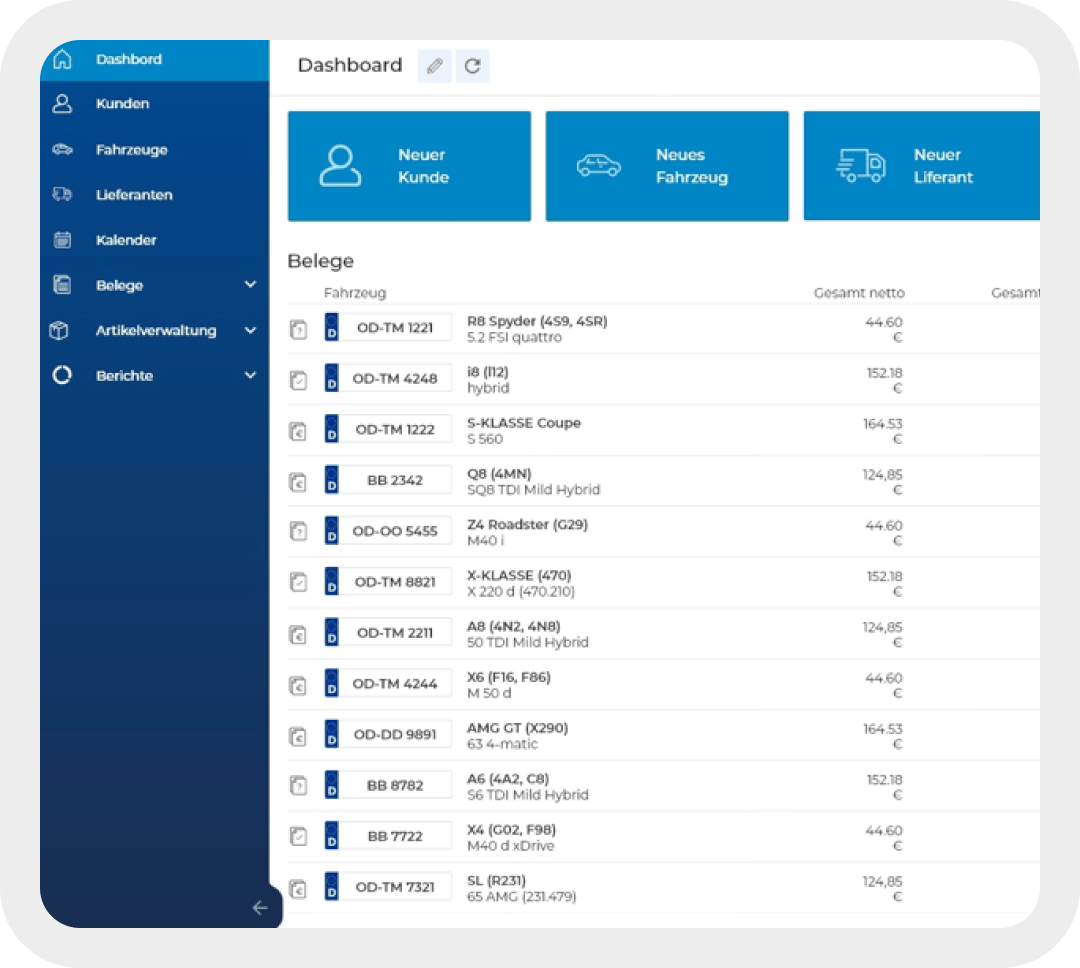Click document icon of OD-TM 2211 row
The height and width of the screenshot is (968, 1080).
(x=298, y=634)
